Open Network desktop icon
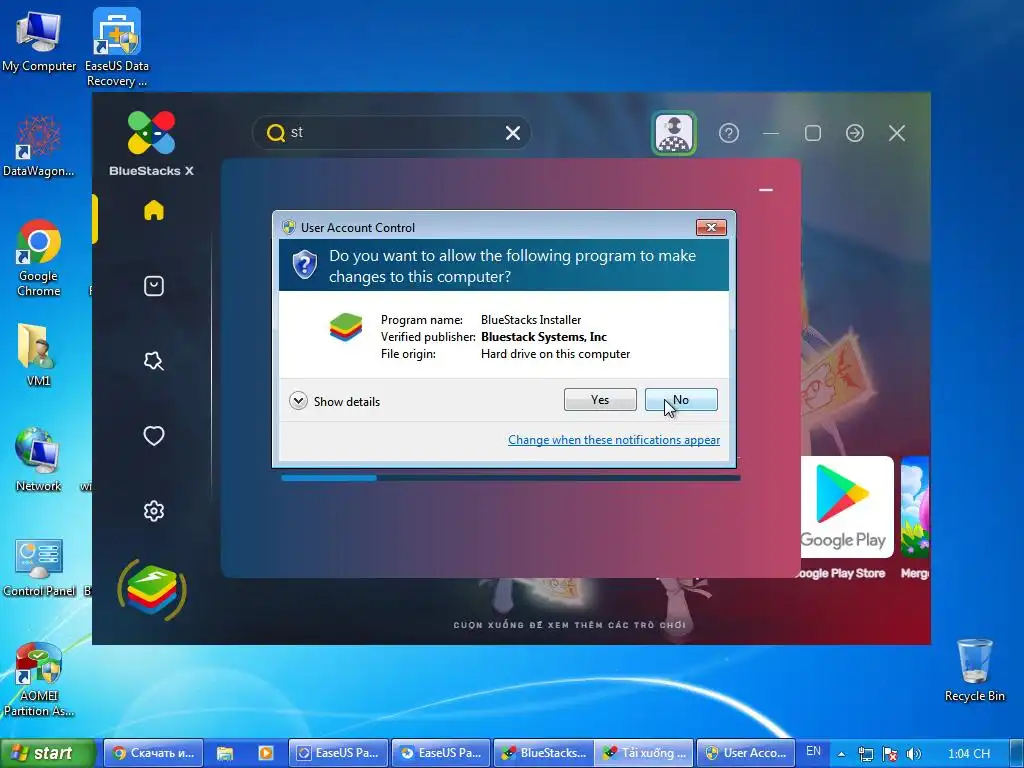This screenshot has height=768, width=1024. (x=38, y=460)
